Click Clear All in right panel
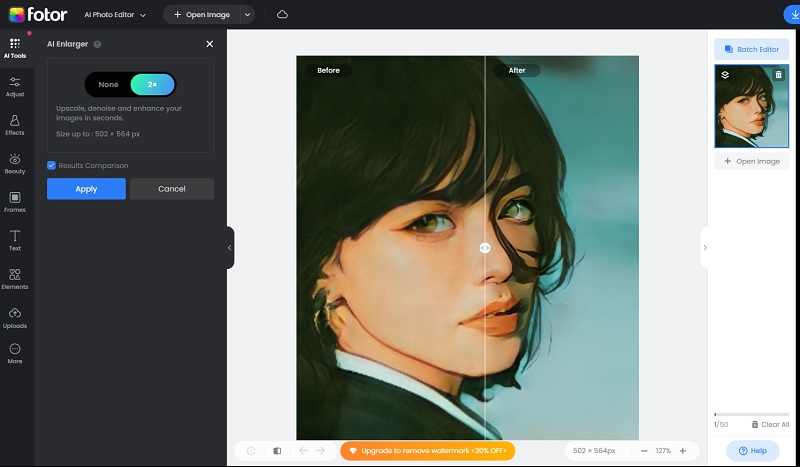Viewport: 800px width, 467px height. pyautogui.click(x=770, y=424)
